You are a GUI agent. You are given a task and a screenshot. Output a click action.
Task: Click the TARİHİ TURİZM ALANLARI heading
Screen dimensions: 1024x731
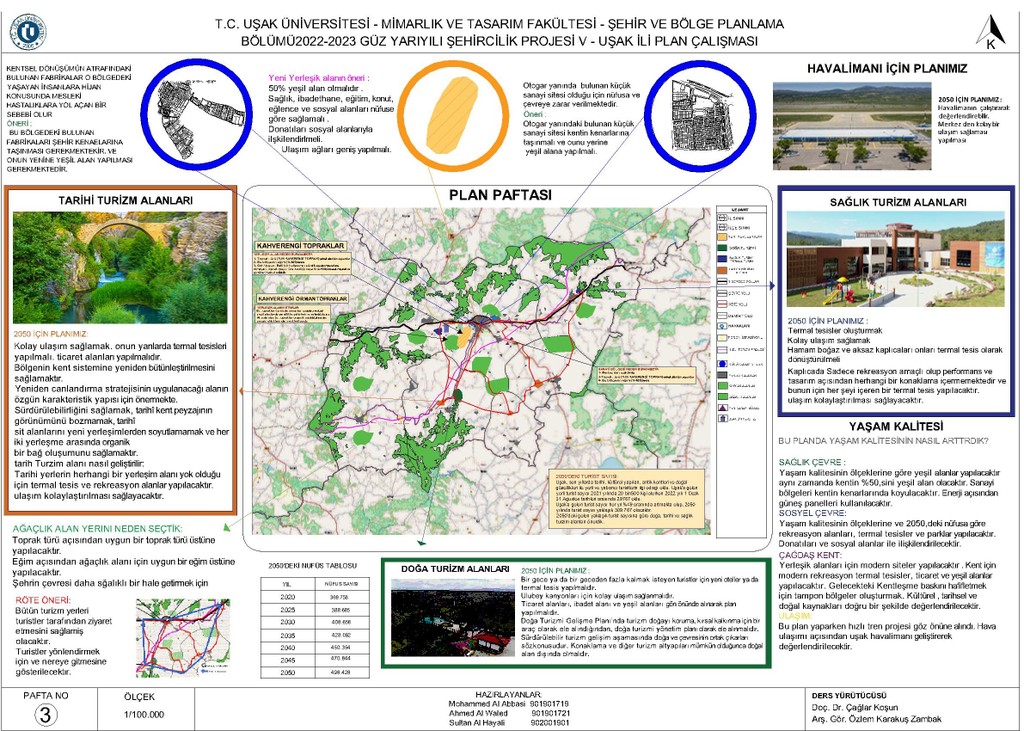point(125,201)
